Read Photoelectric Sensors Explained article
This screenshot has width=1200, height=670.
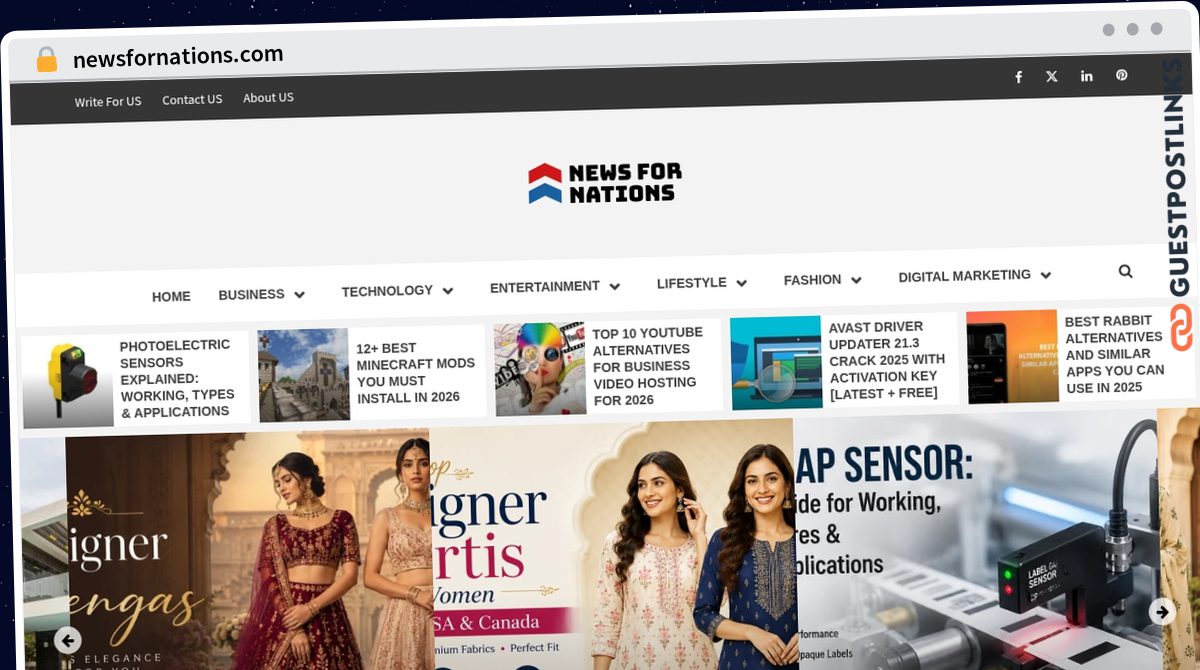pyautogui.click(x=177, y=378)
